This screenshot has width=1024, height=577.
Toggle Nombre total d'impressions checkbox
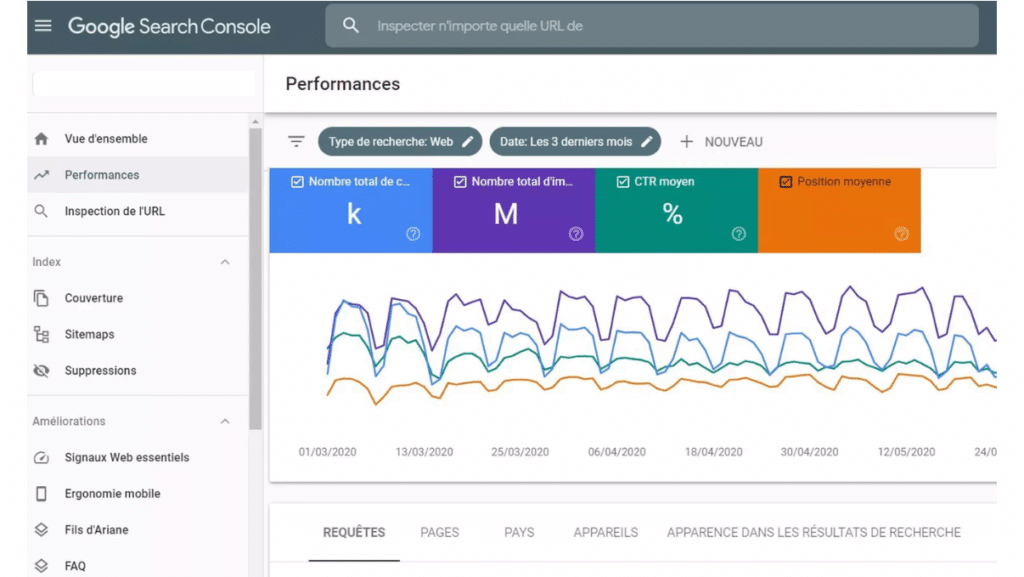[460, 182]
